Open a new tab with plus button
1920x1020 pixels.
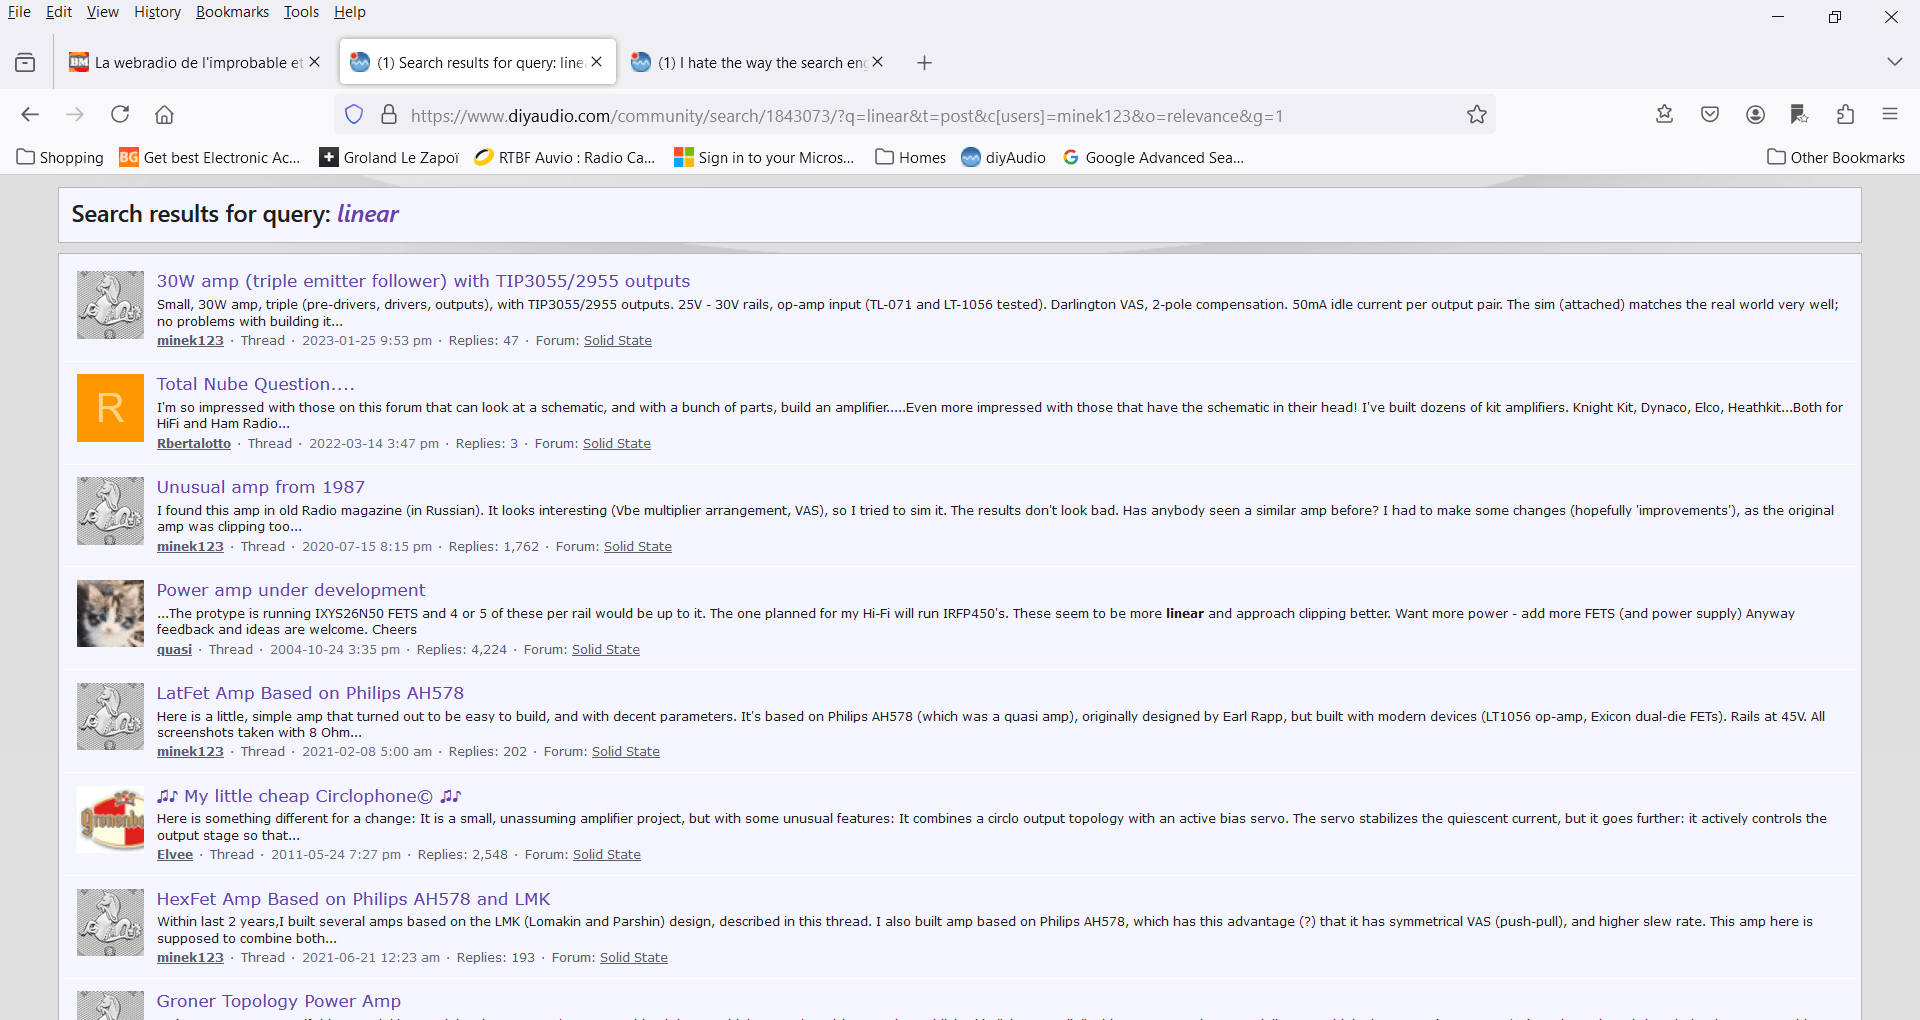coord(925,63)
